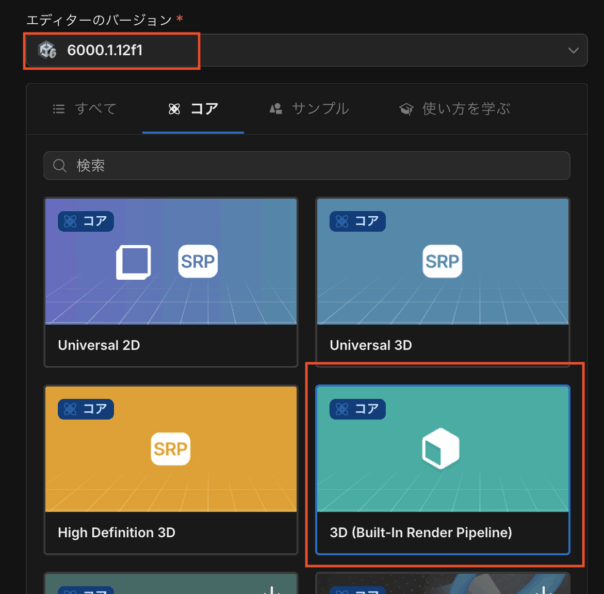Click the Universal 2D title text

pyautogui.click(x=99, y=345)
